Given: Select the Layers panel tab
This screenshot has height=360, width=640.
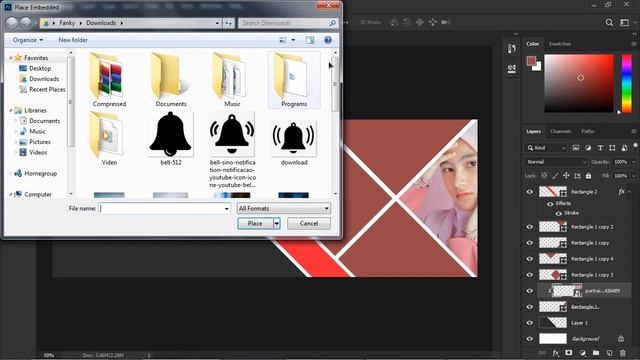Looking at the screenshot, I should 533,131.
